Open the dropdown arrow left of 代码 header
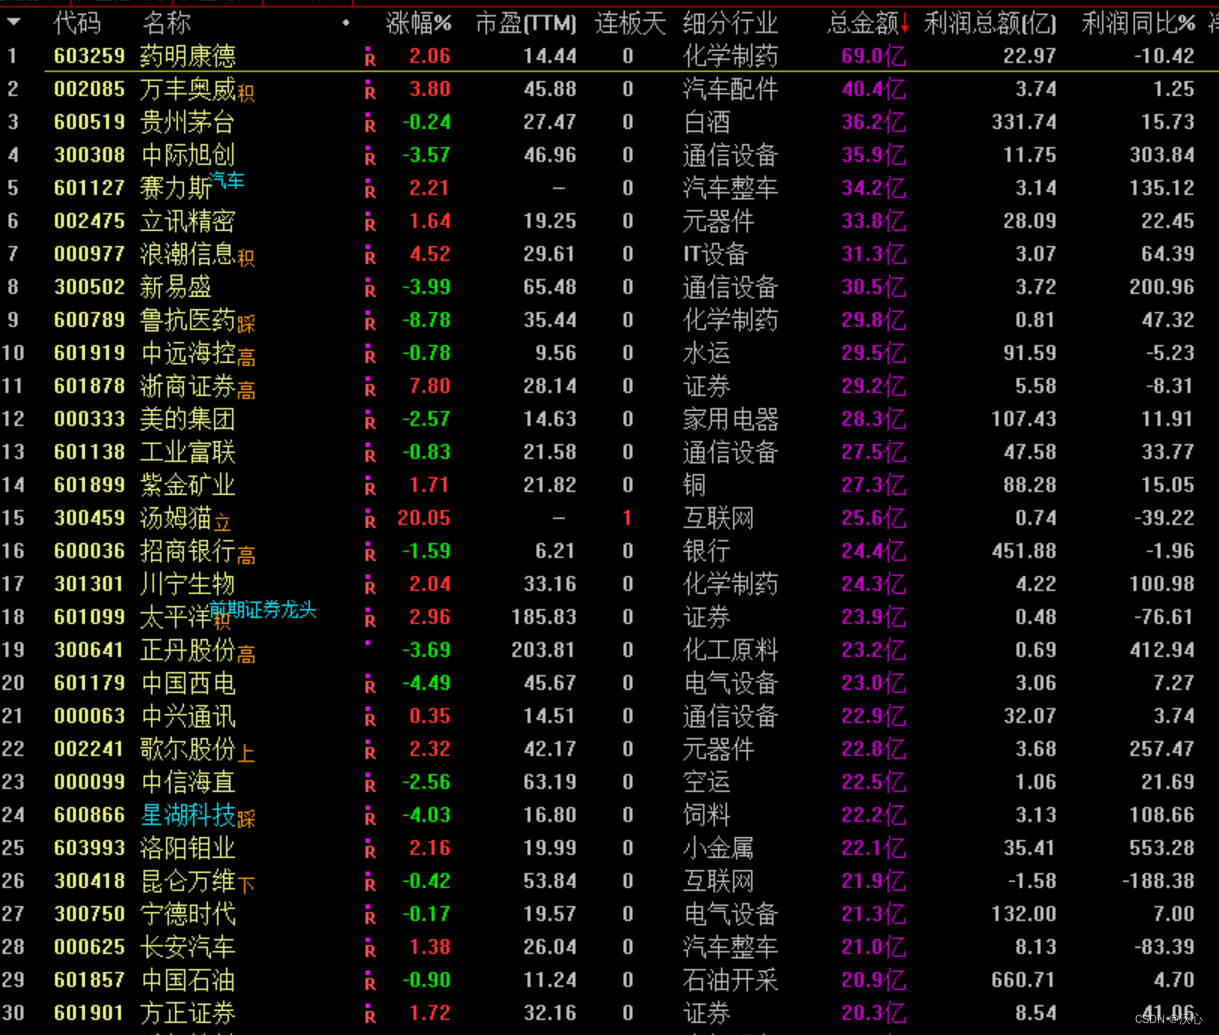 pos(14,22)
